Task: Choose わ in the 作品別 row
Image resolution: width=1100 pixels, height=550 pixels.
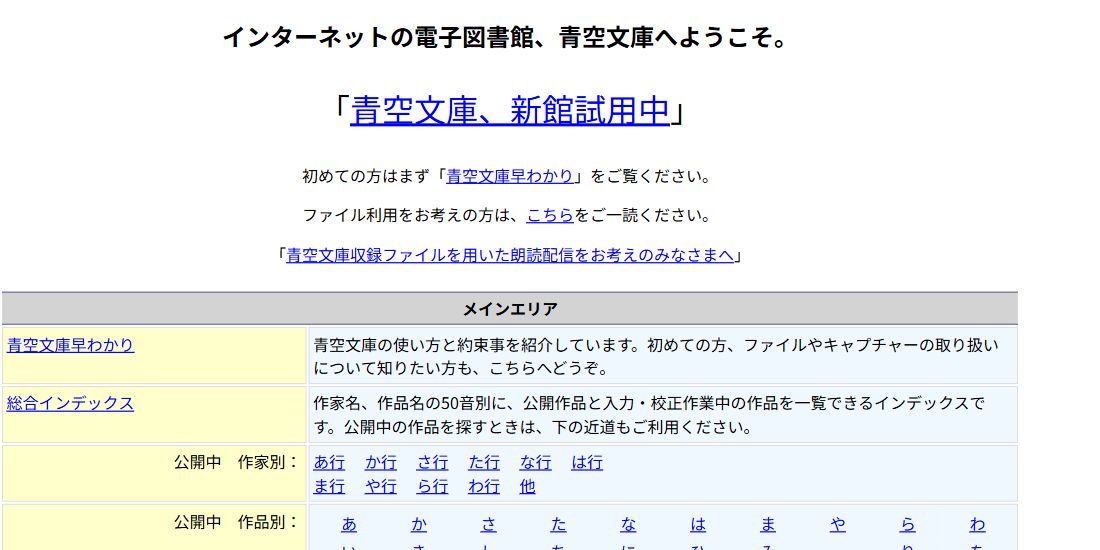Action: point(977,525)
